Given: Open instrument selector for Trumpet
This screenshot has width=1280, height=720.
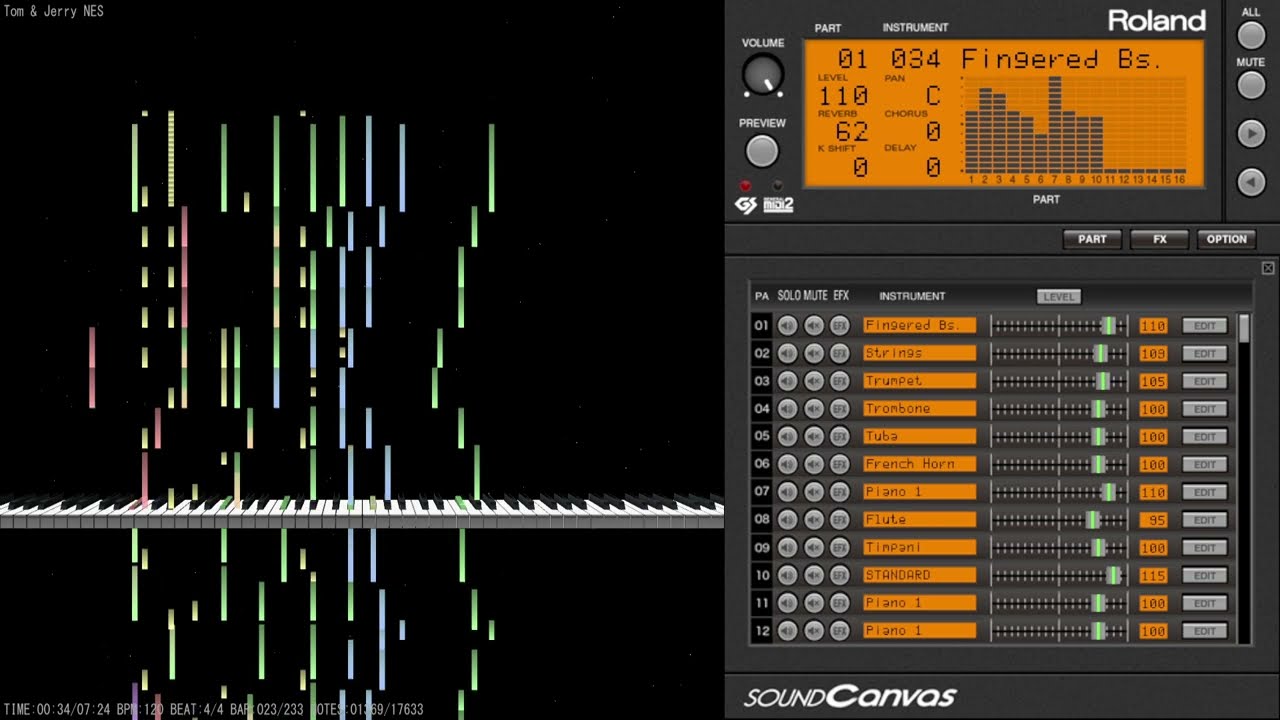Looking at the screenshot, I should (919, 381).
